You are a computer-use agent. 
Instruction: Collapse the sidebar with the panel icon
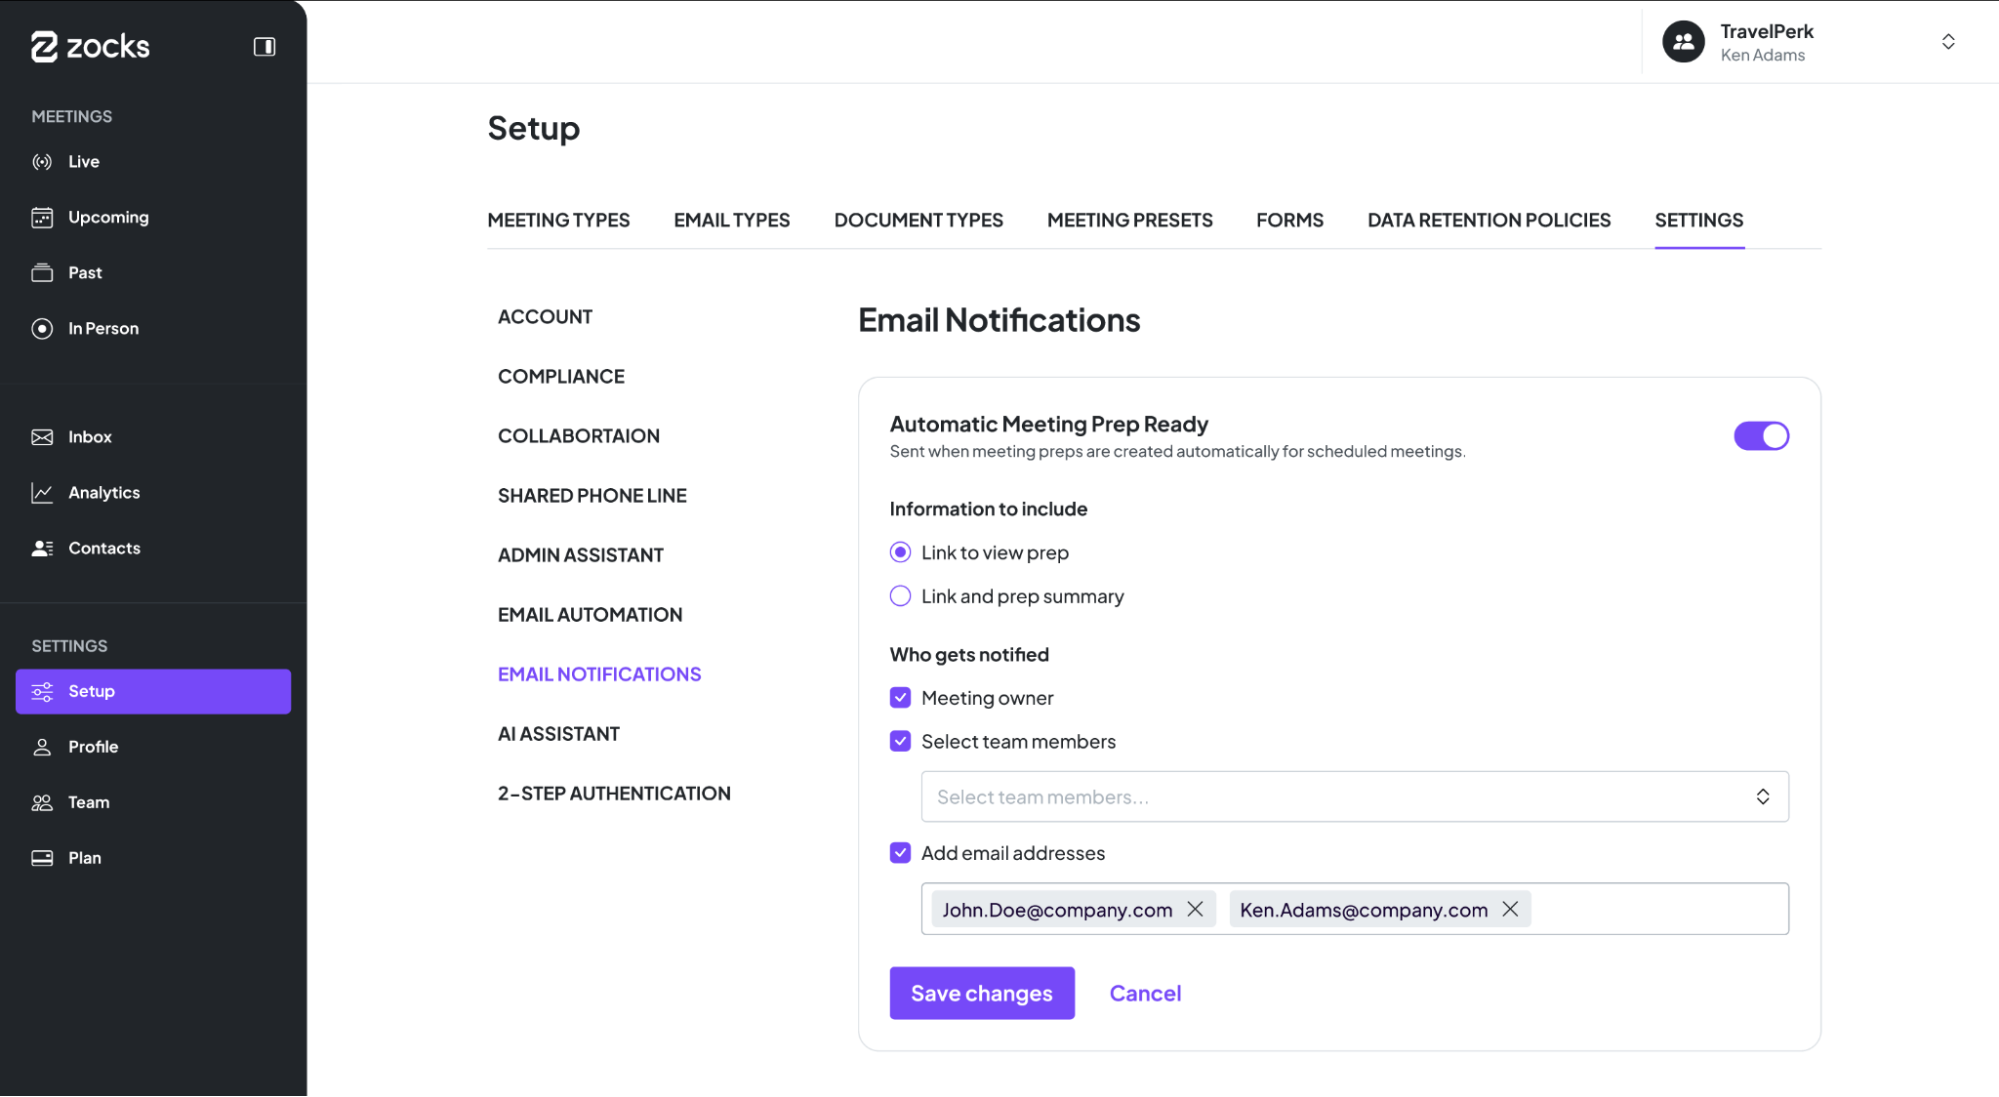(x=264, y=47)
